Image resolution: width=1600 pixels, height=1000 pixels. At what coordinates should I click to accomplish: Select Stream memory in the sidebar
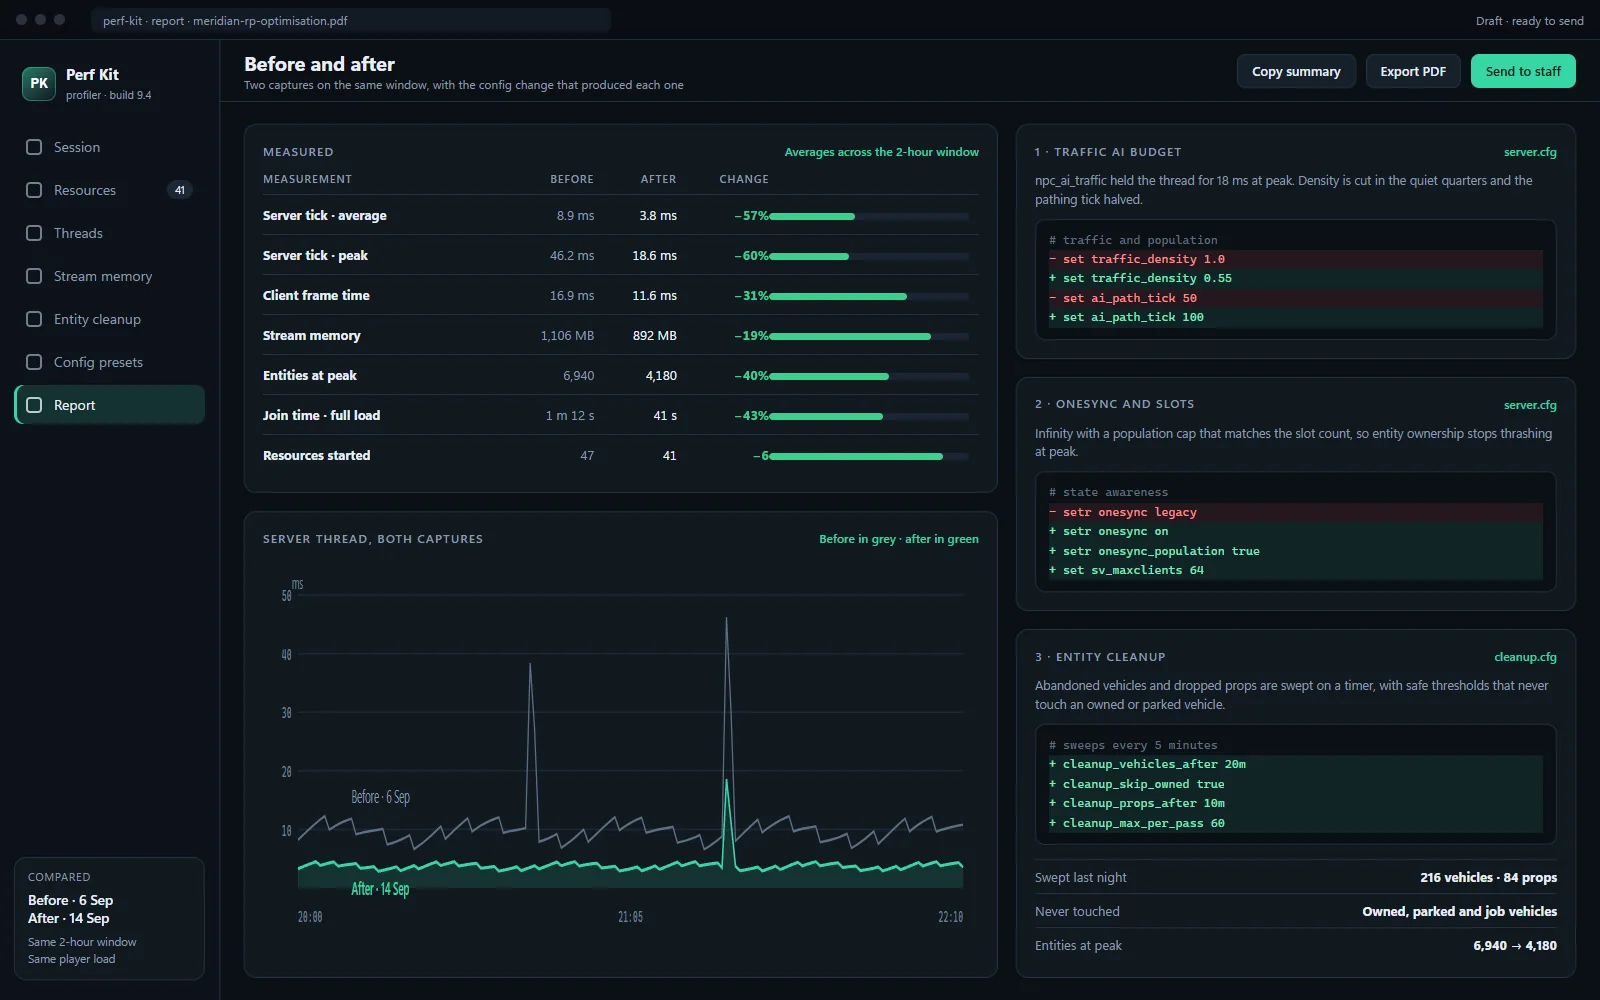point(110,276)
